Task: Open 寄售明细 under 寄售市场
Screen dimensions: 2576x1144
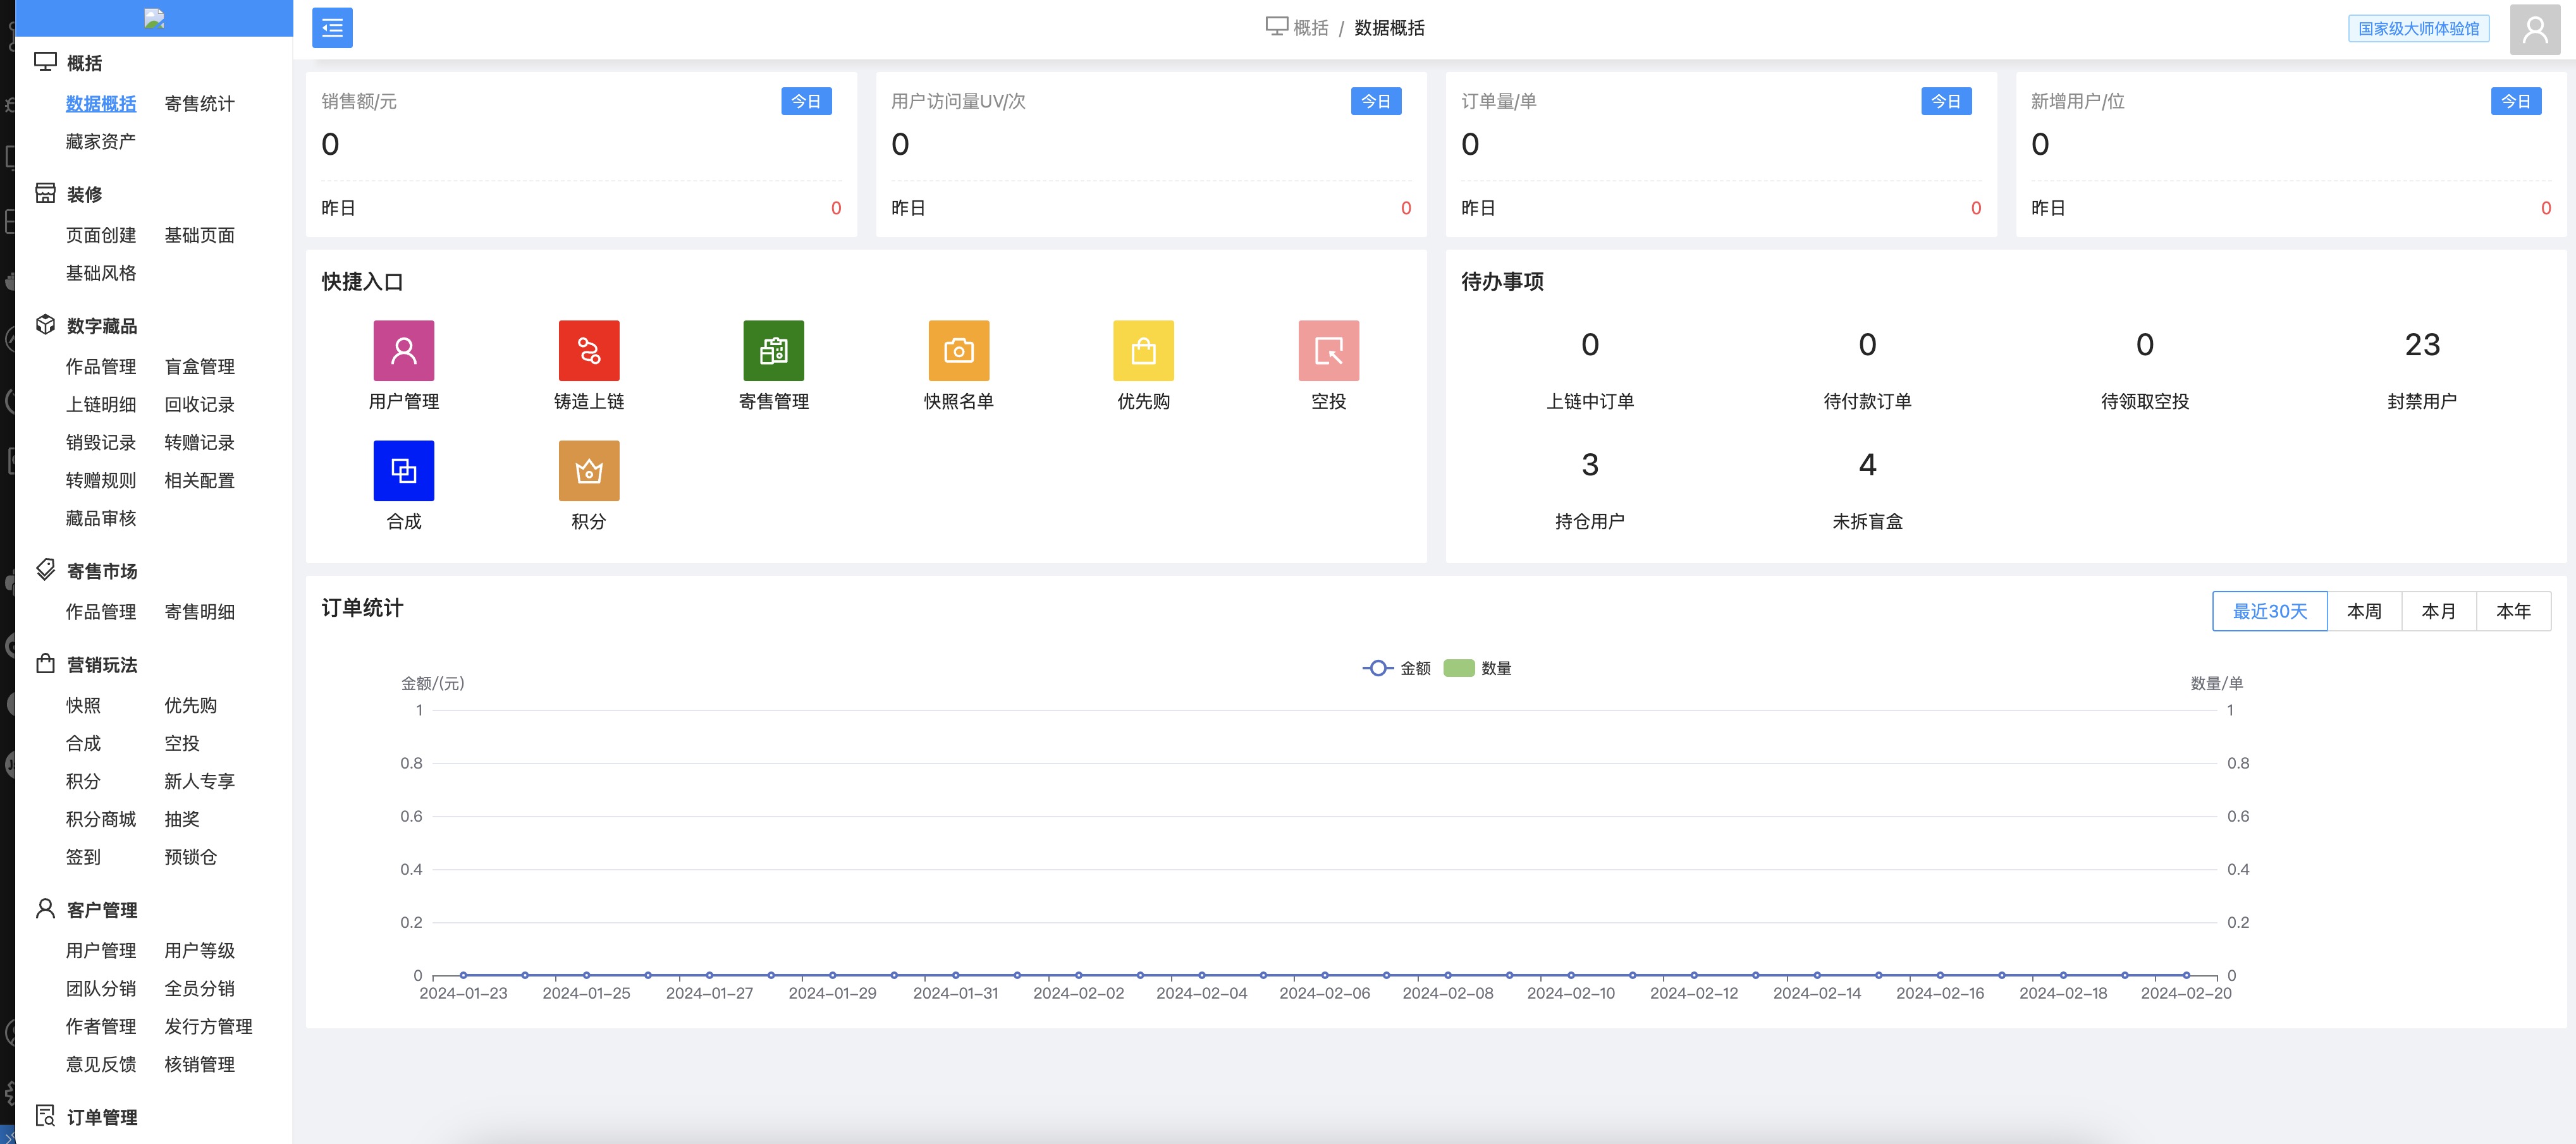Action: click(200, 612)
